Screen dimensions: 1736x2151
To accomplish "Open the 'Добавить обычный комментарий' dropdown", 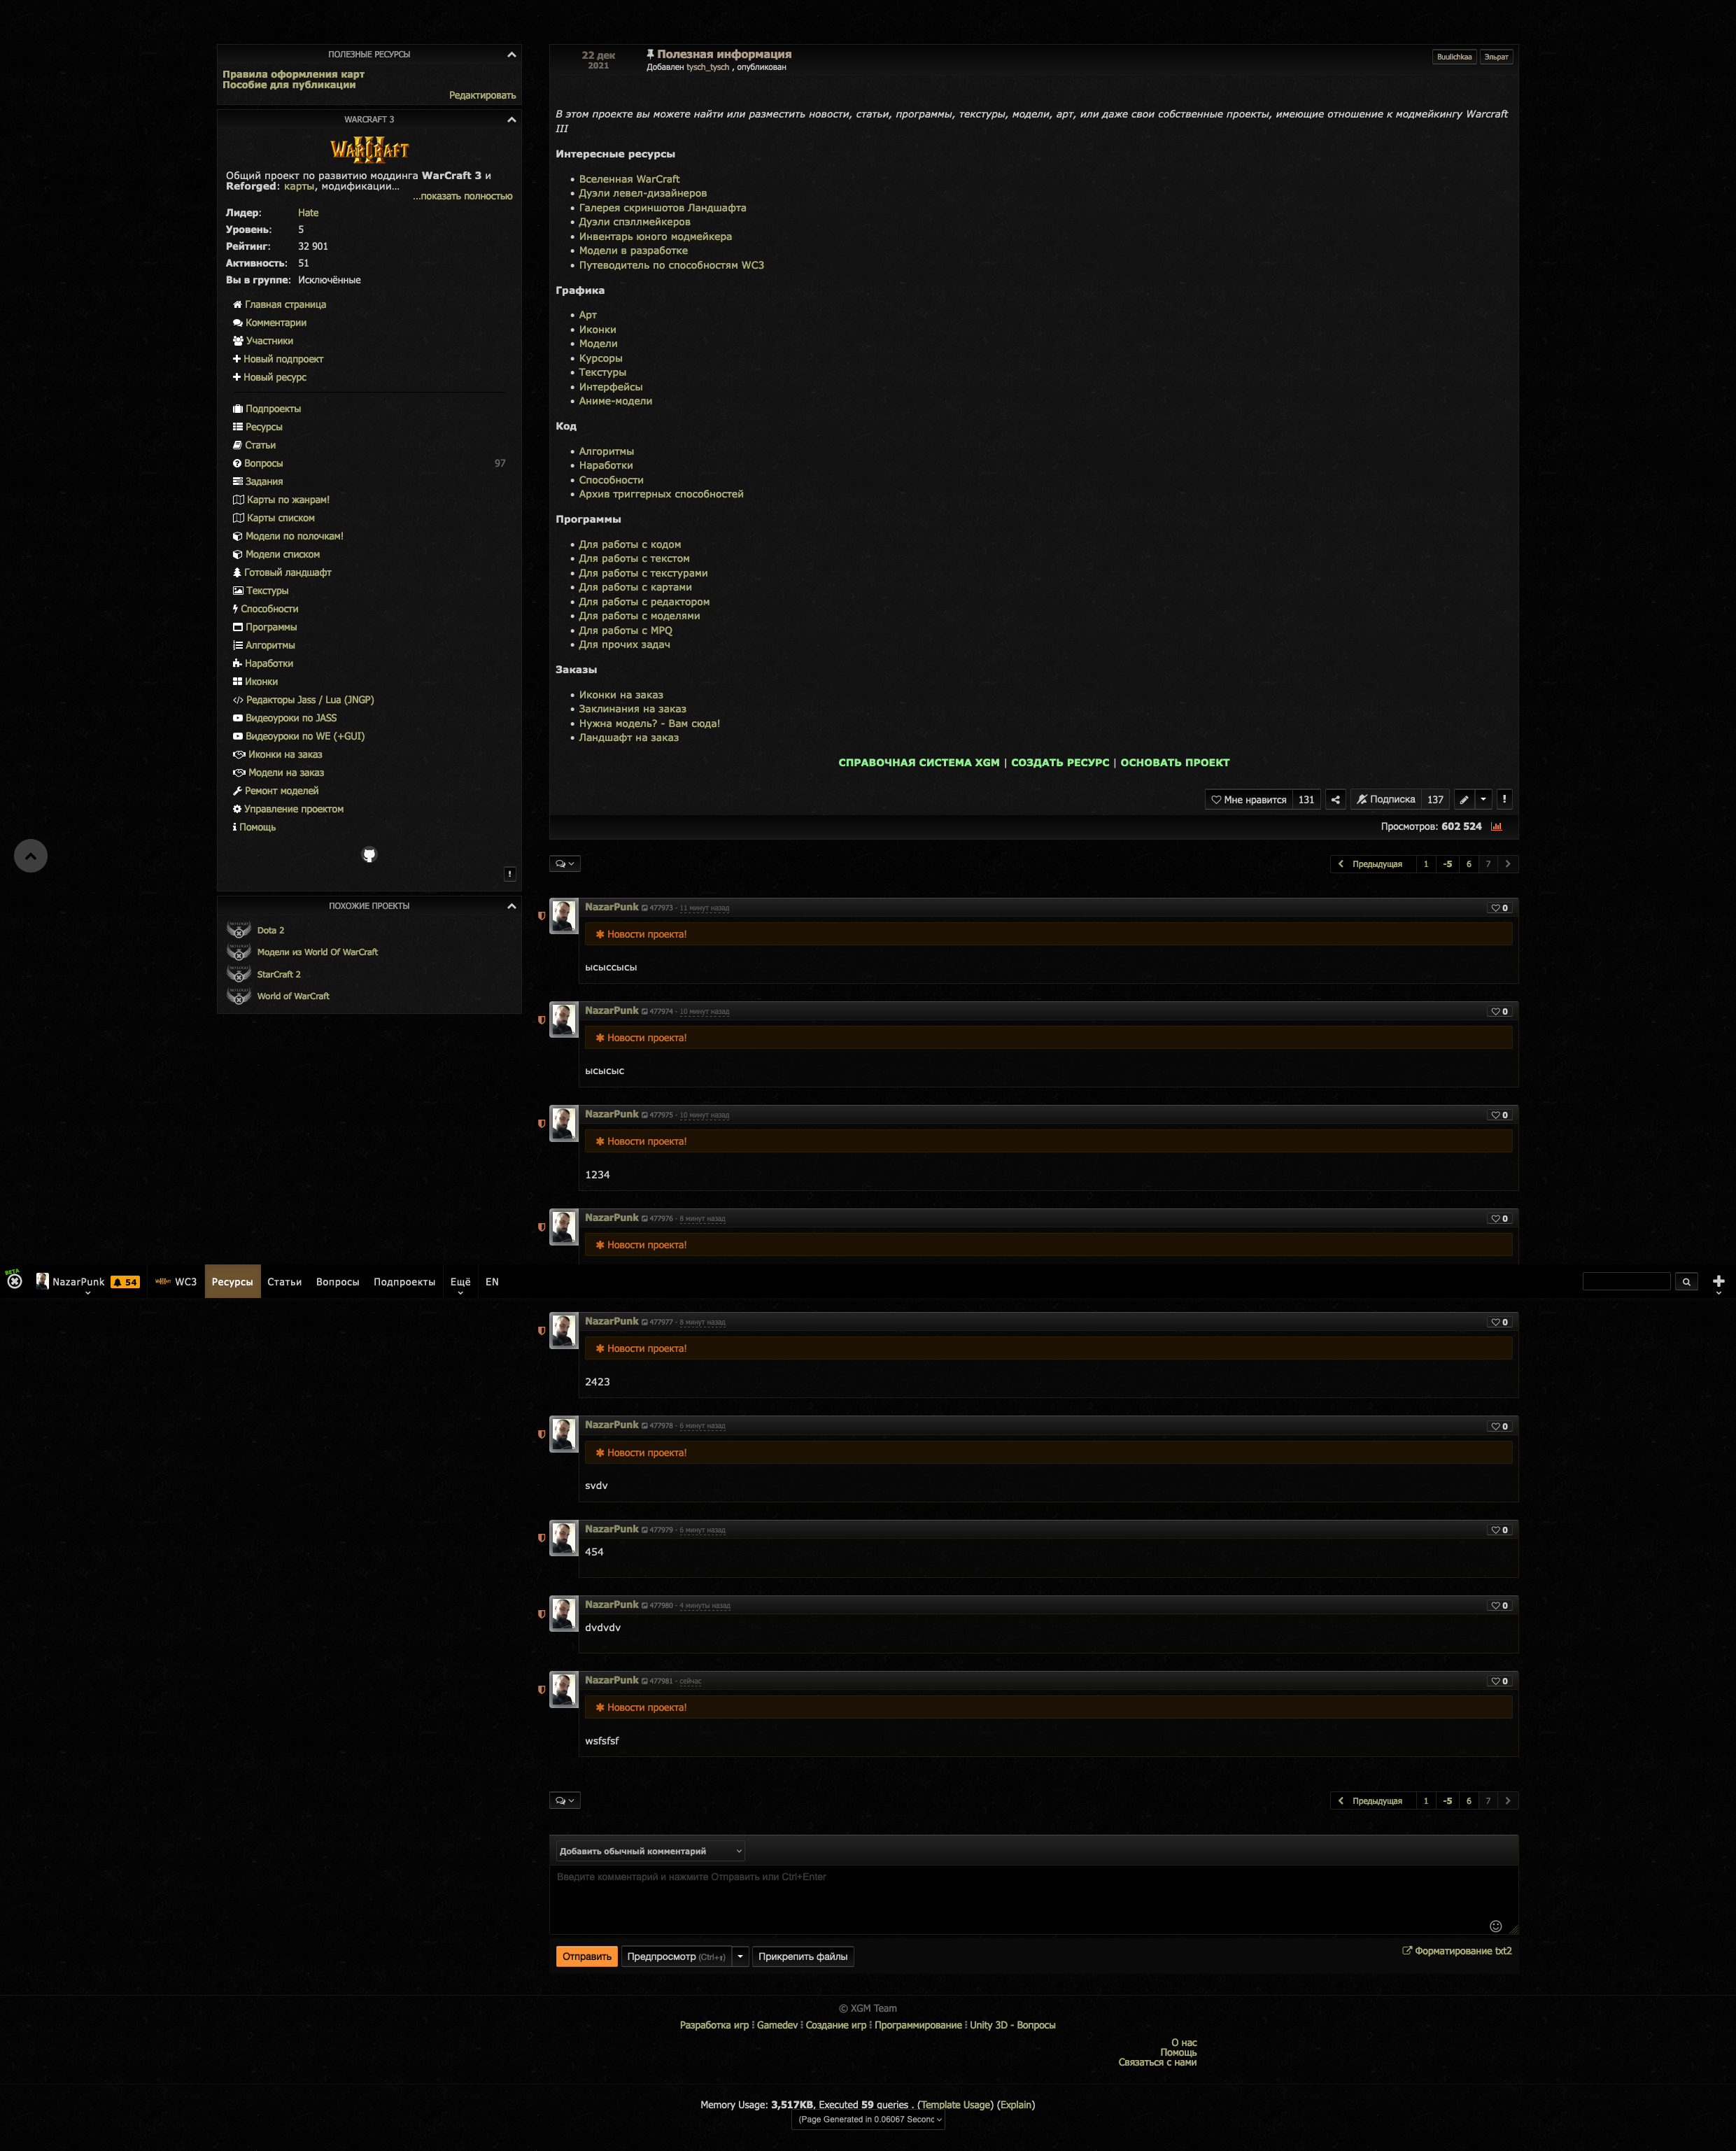I will (650, 1851).
